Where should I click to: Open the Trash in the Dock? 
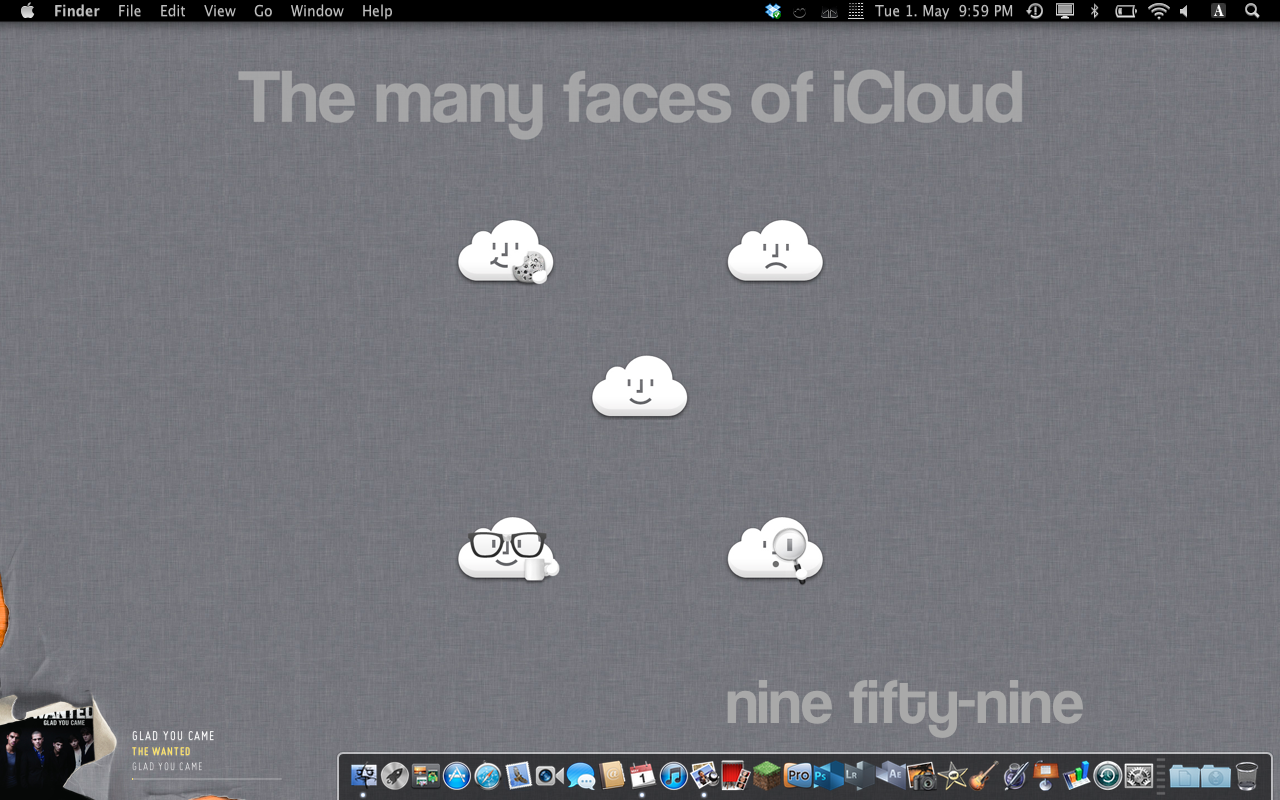[x=1247, y=775]
